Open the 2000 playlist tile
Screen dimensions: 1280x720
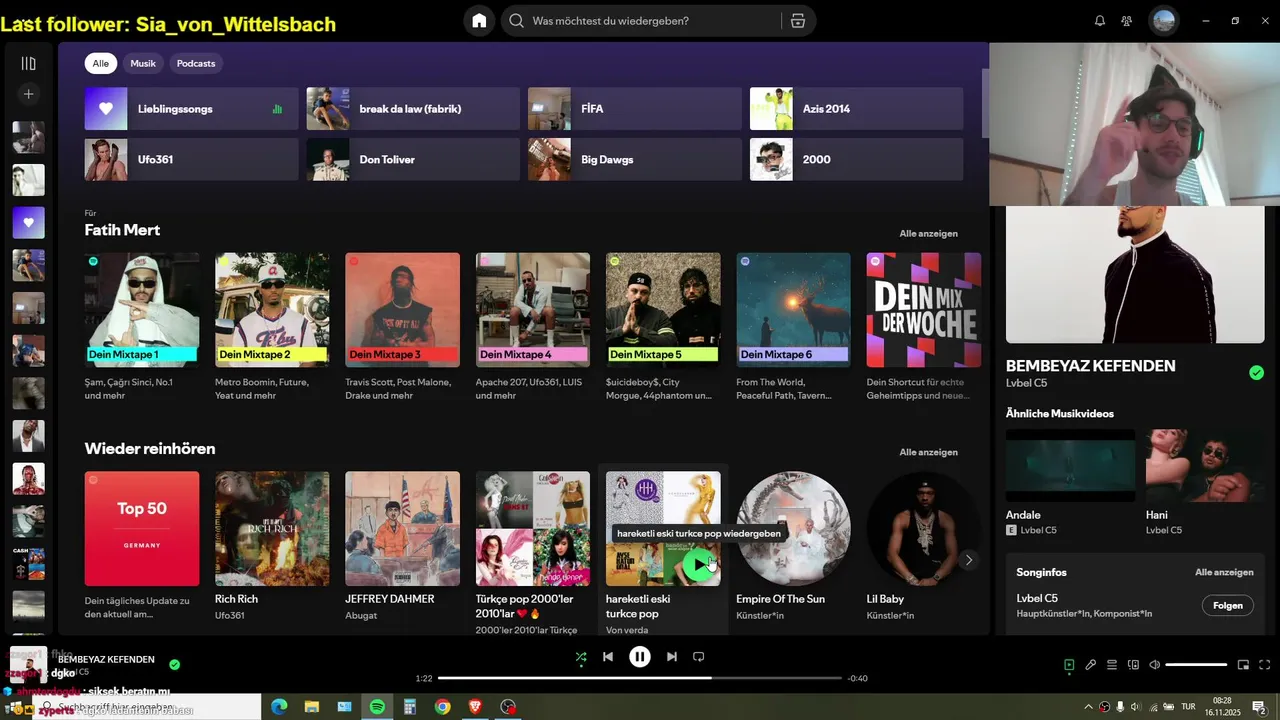pyautogui.click(x=857, y=159)
